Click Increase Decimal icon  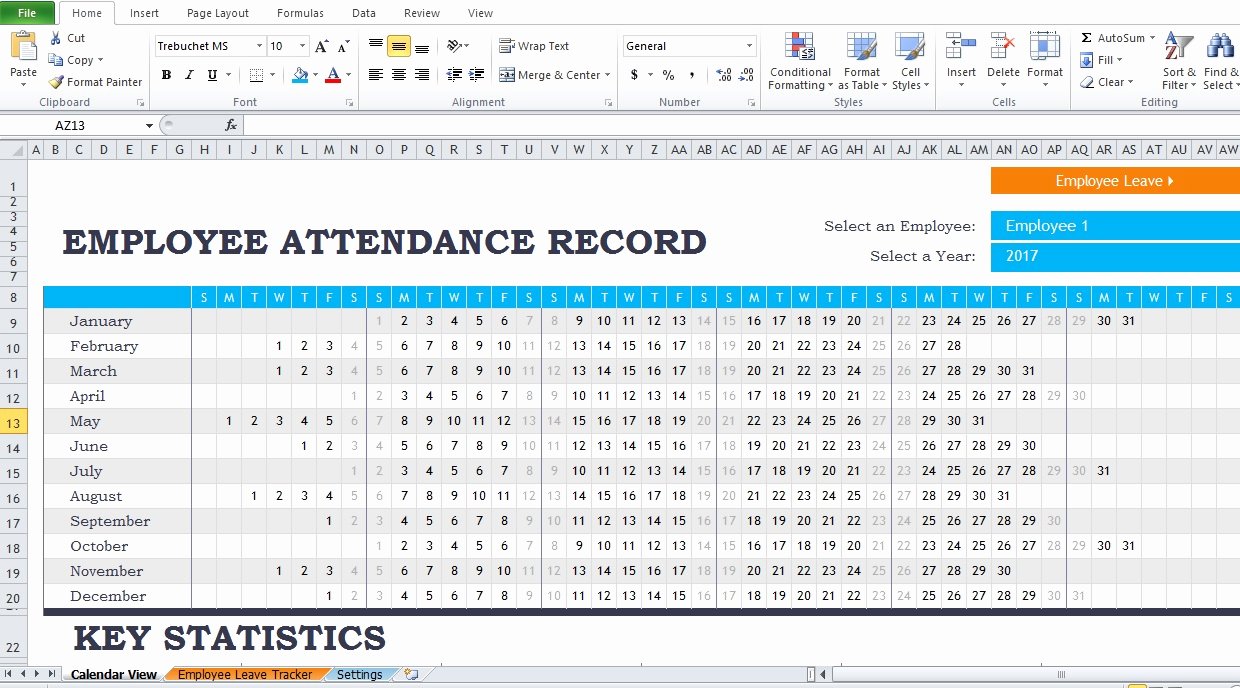coord(724,75)
